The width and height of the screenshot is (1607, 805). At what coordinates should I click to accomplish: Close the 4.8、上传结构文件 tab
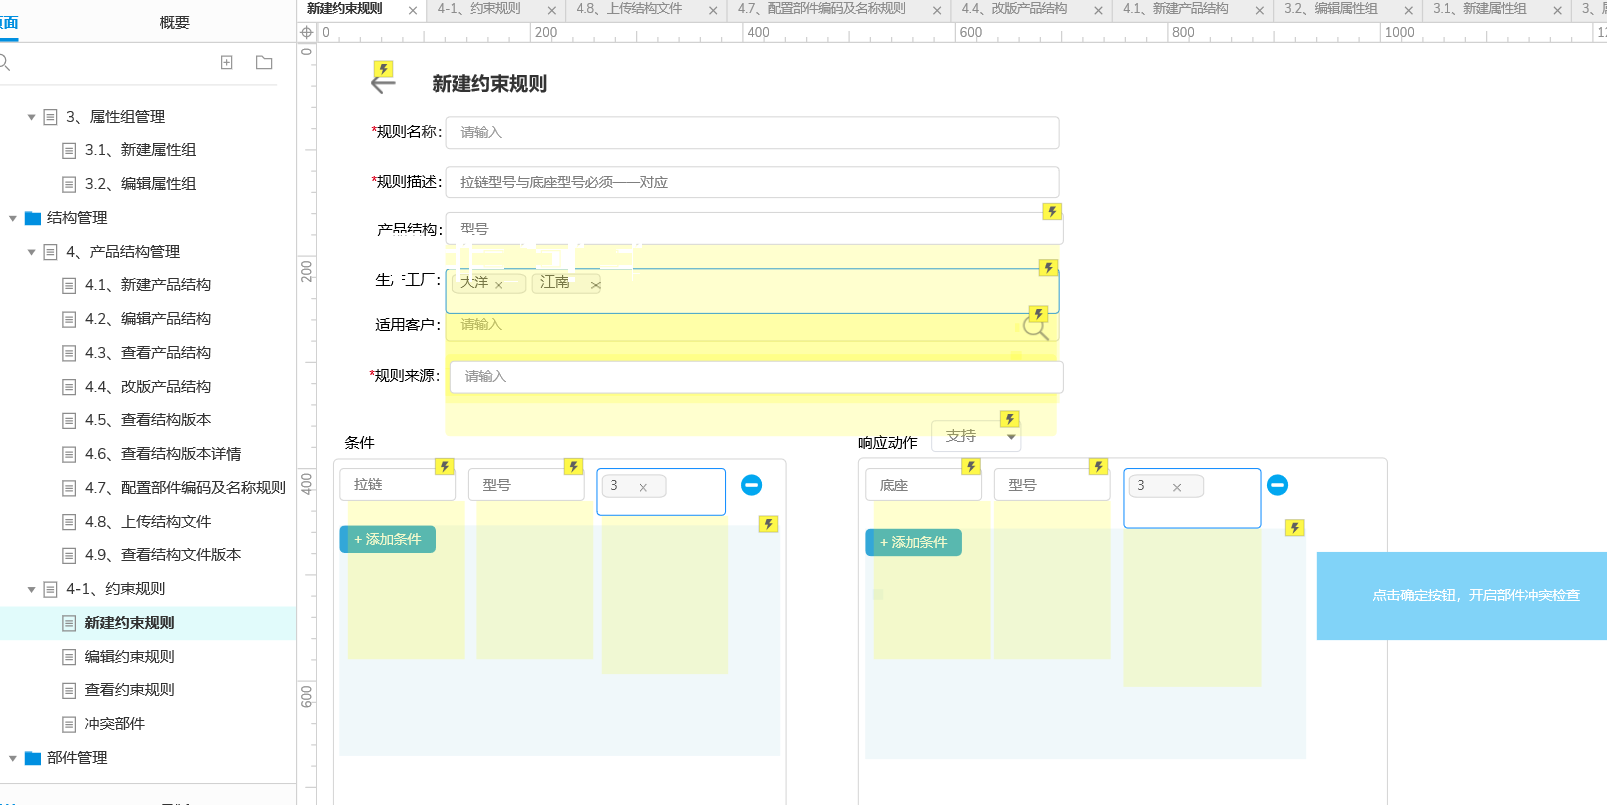(713, 10)
